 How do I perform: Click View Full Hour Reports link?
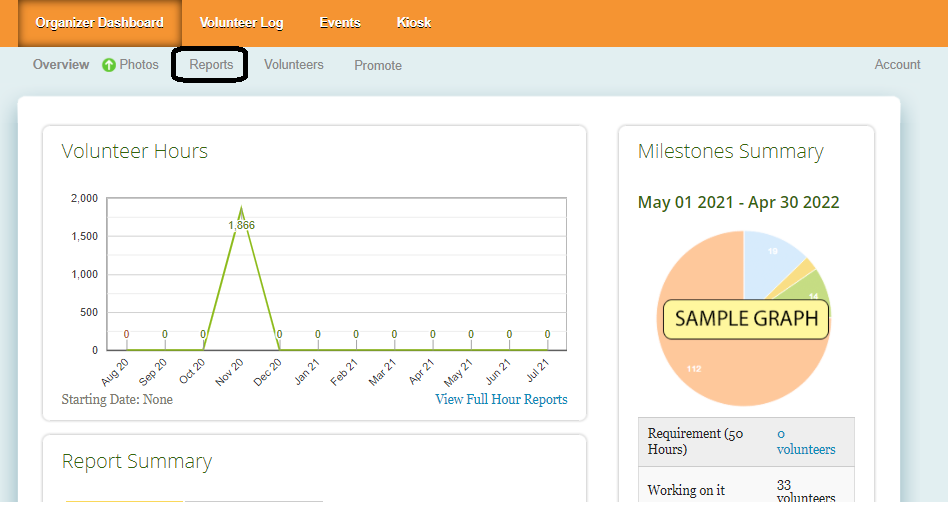pyautogui.click(x=501, y=399)
